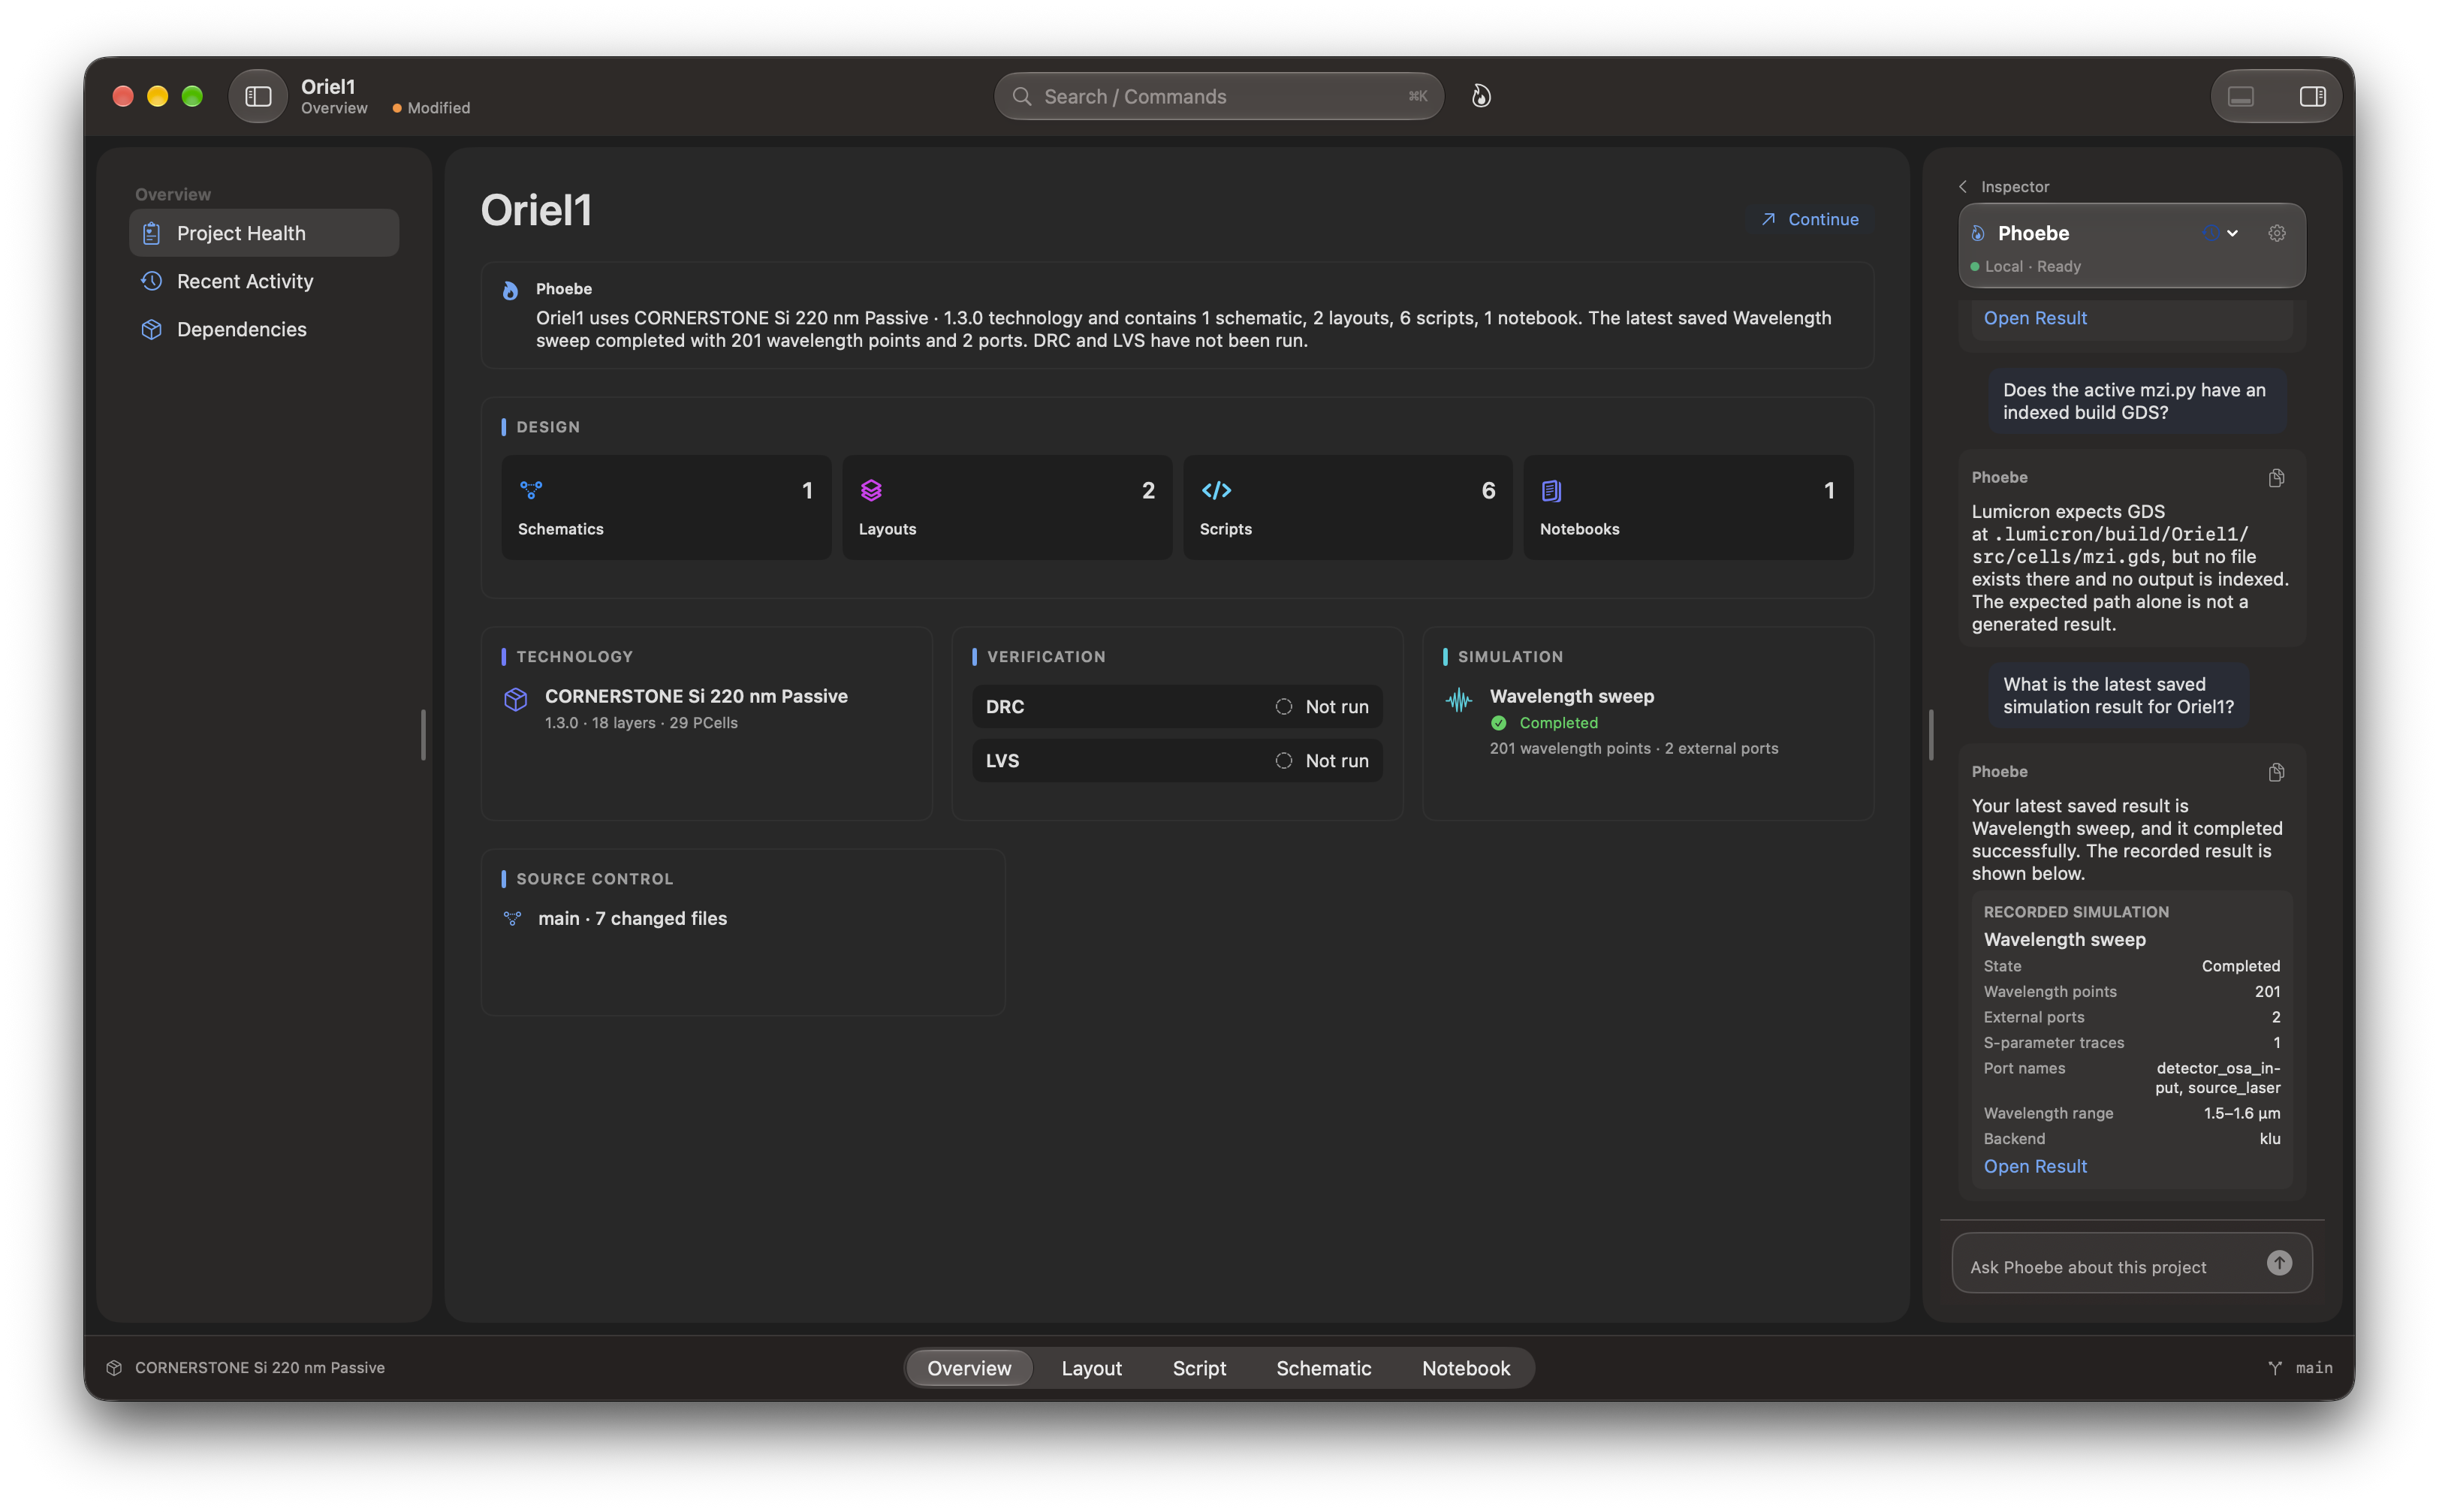Click the Search / Commands field
The height and width of the screenshot is (1512, 2439).
click(x=1218, y=96)
